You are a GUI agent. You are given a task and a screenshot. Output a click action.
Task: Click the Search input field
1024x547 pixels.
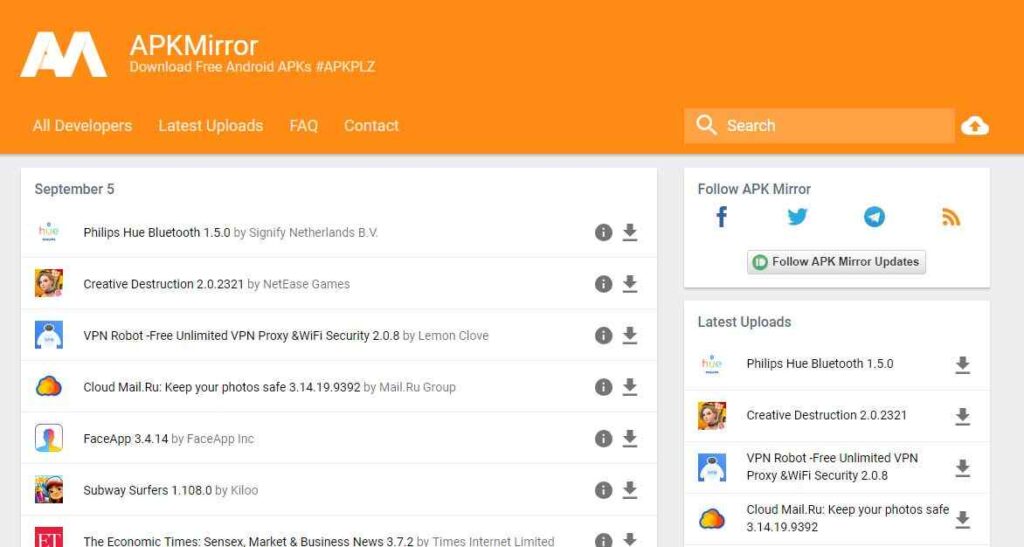click(819, 125)
